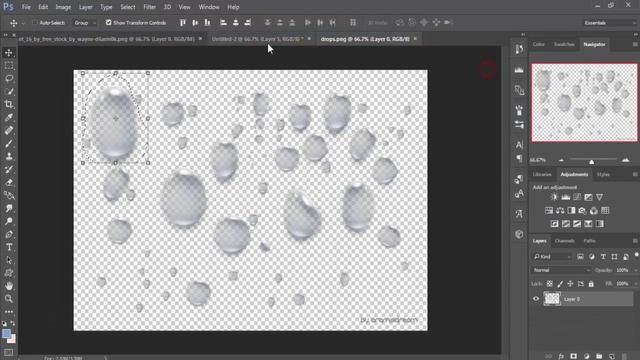Toggle lock all padlock icon

591,284
